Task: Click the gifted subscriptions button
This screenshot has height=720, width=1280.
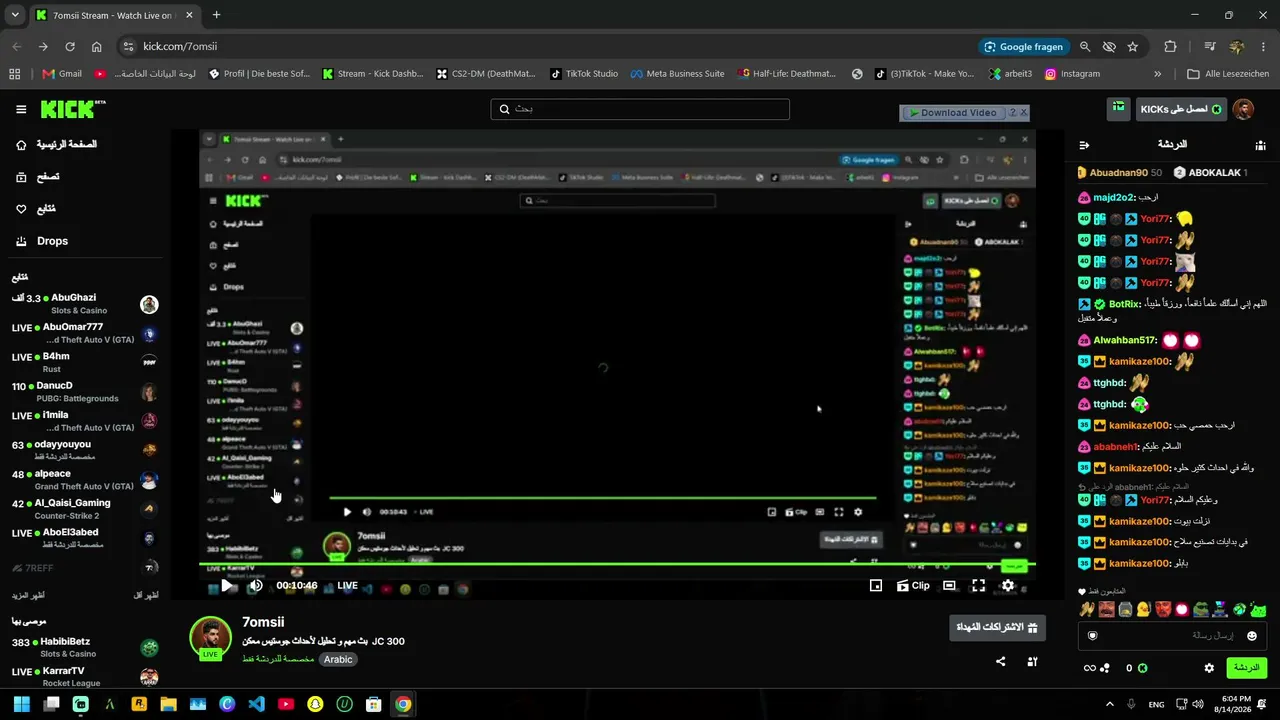Action: tap(997, 627)
